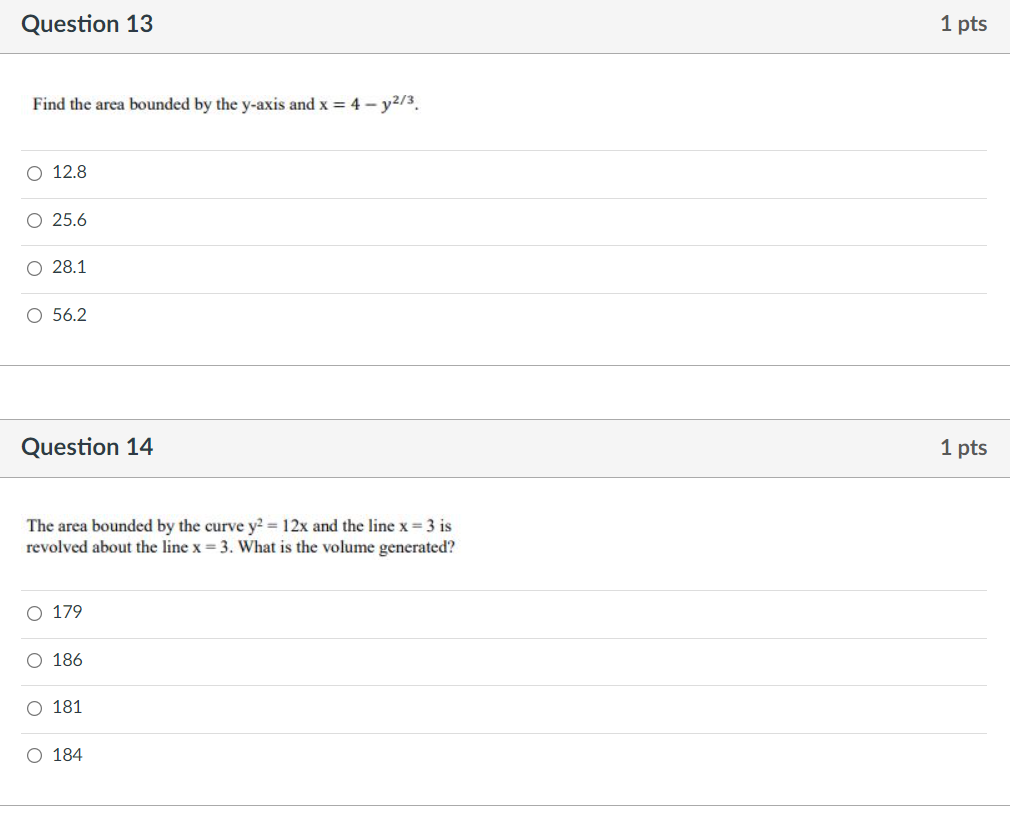Click the Question 13 heading
This screenshot has width=1010, height=820.
[87, 23]
